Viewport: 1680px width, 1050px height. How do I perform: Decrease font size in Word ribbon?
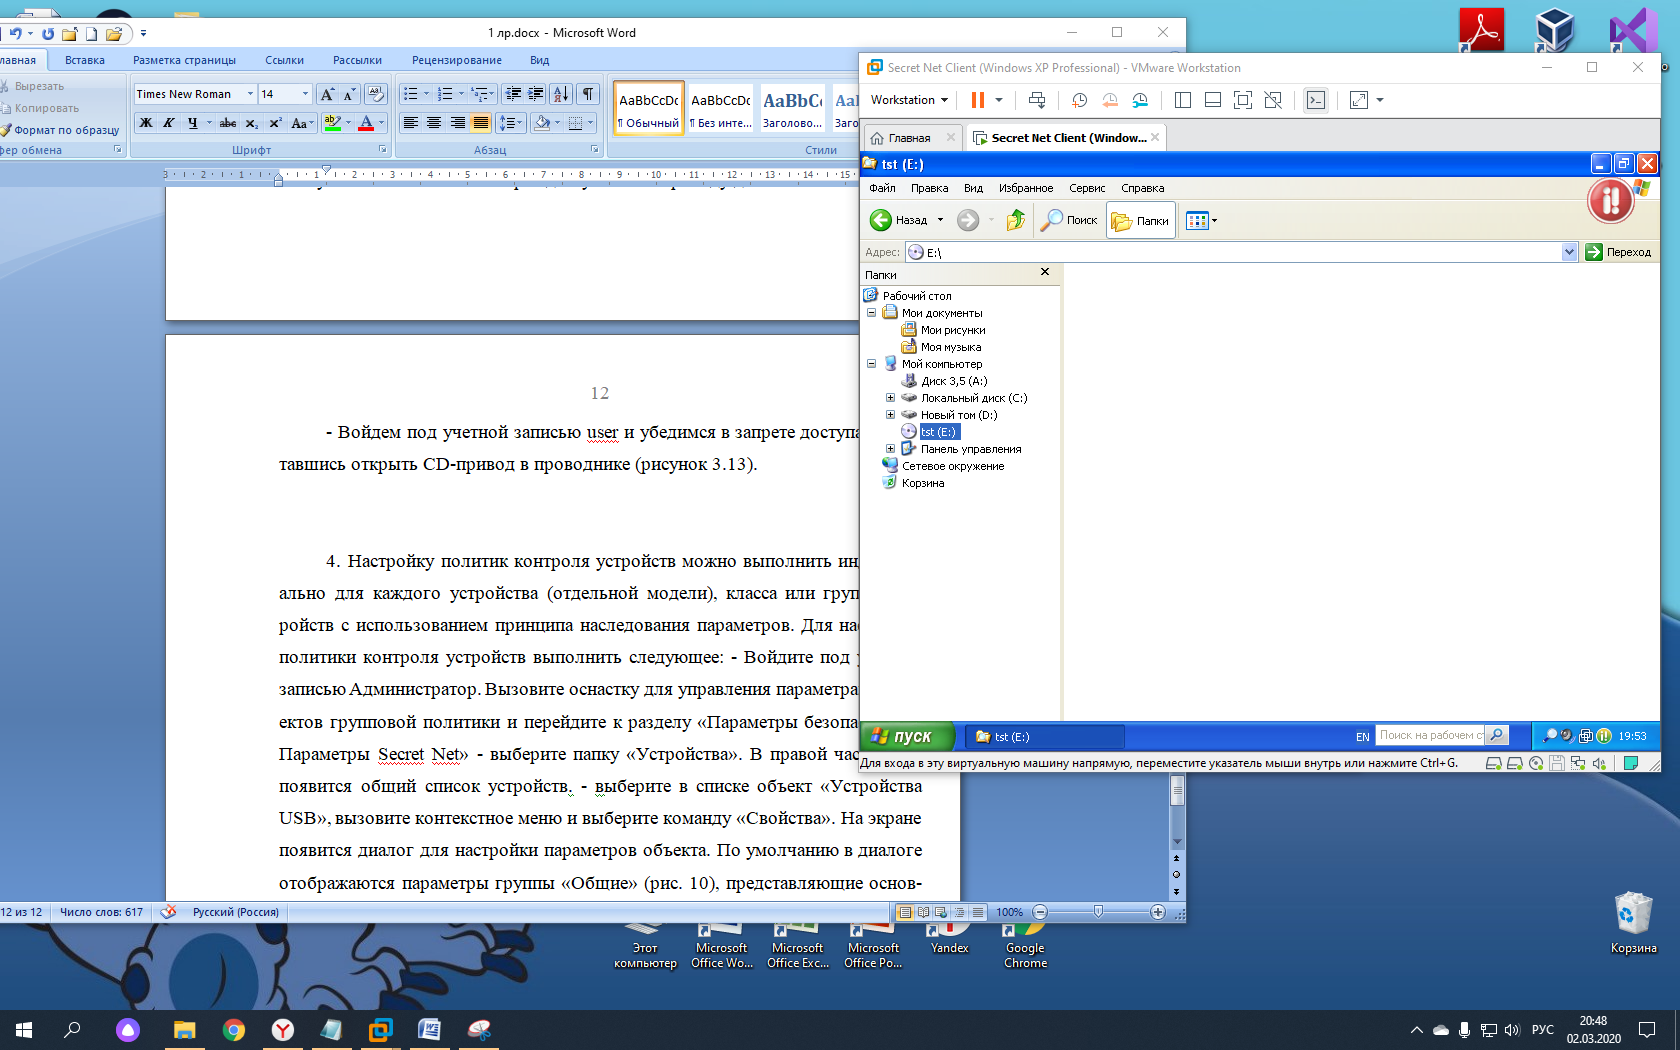[349, 94]
